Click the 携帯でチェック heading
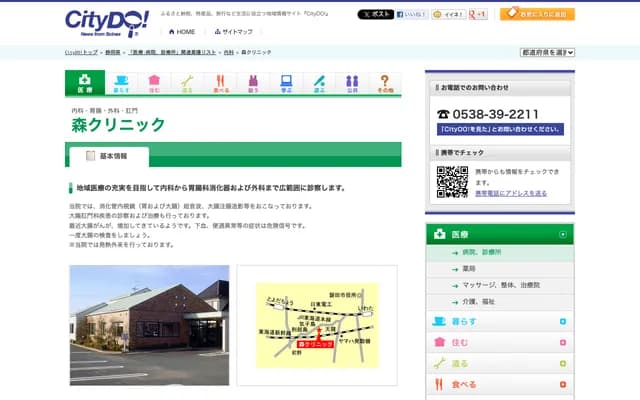 click(x=462, y=153)
